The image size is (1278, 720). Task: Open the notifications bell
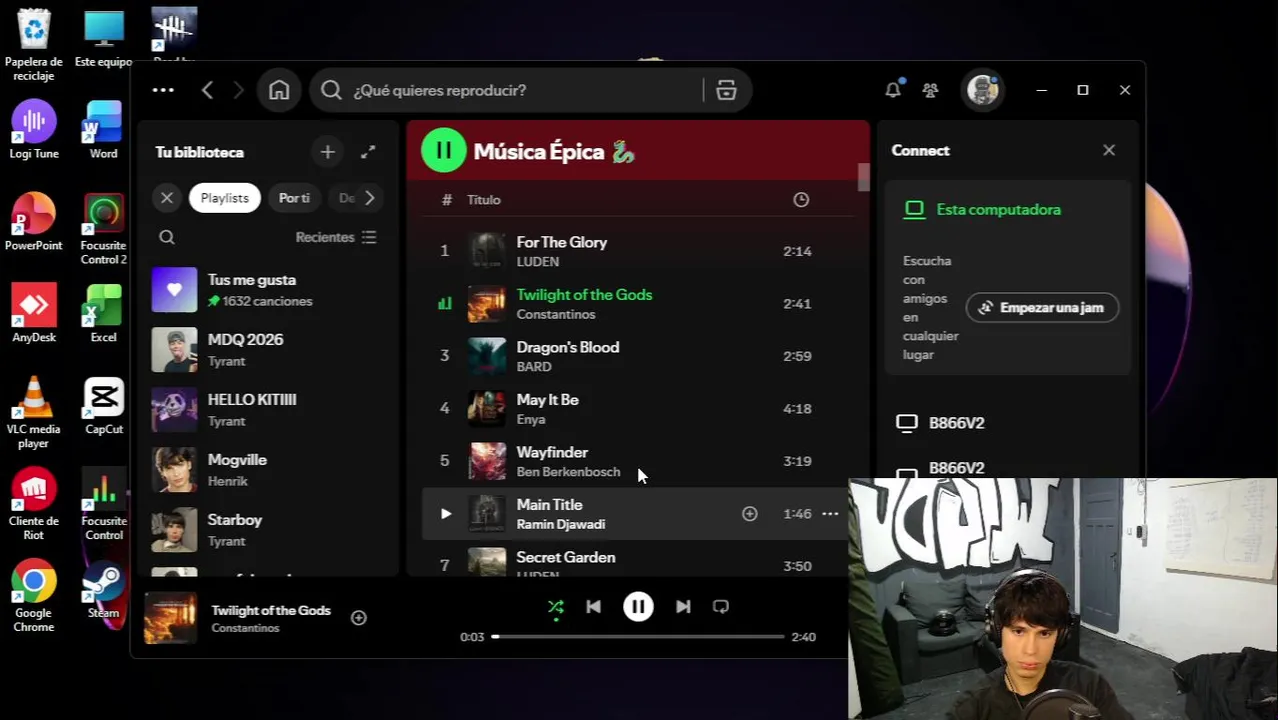[x=893, y=90]
